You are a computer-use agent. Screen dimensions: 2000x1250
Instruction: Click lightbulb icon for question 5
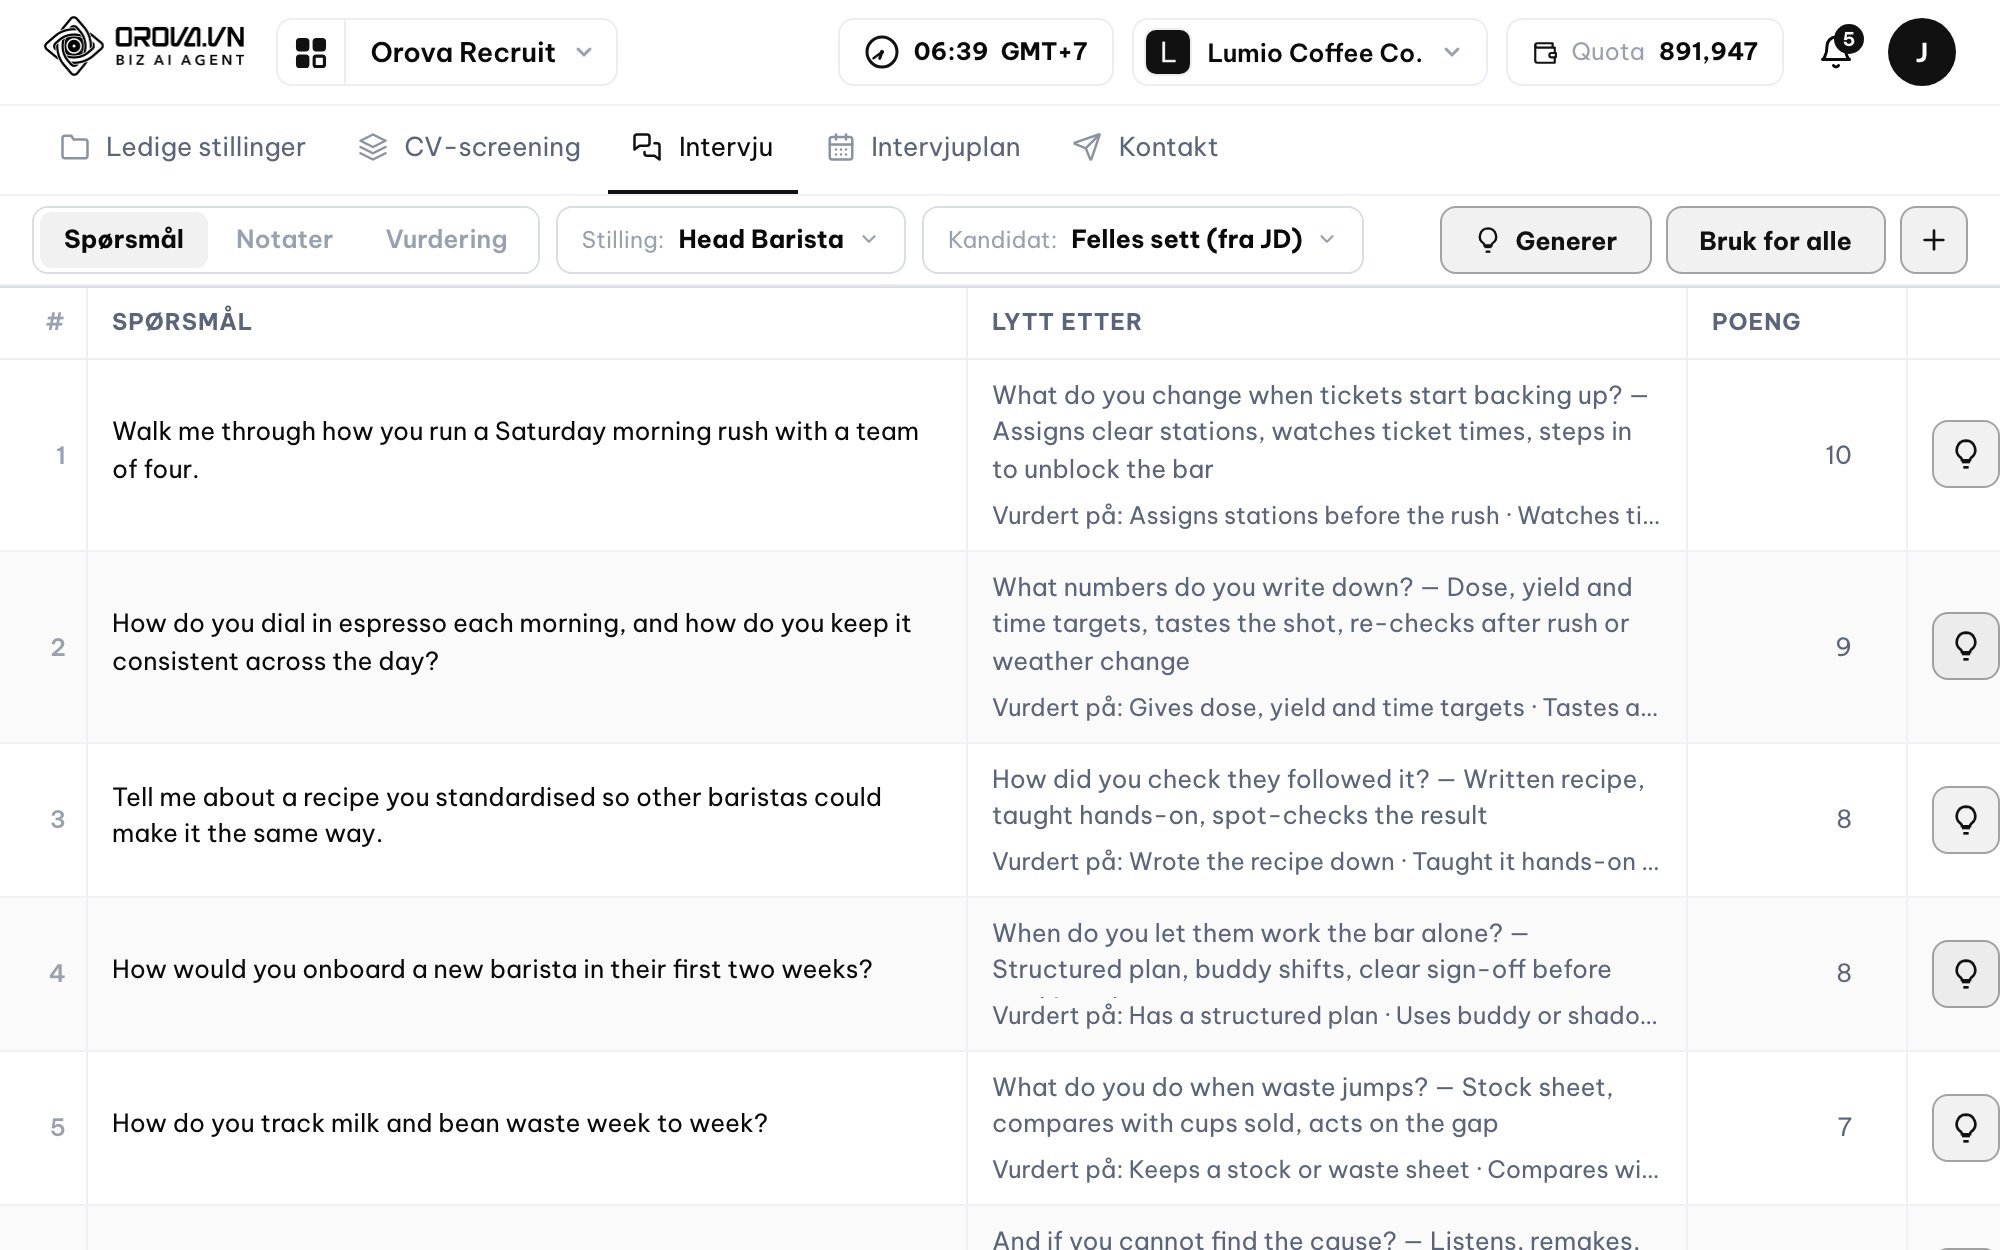coord(1965,1128)
